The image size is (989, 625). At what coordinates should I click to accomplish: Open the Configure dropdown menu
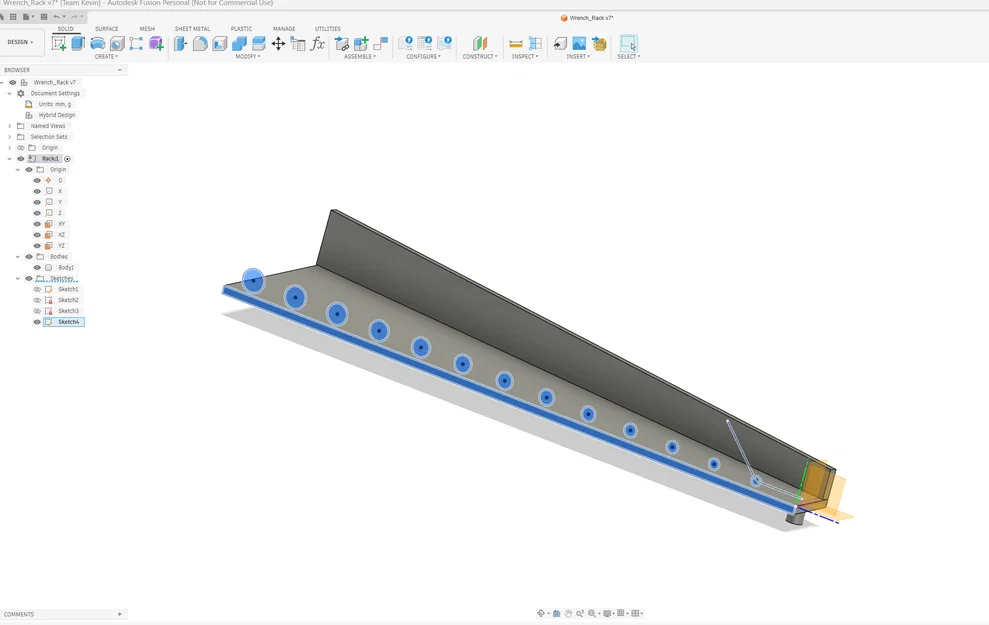click(x=424, y=57)
